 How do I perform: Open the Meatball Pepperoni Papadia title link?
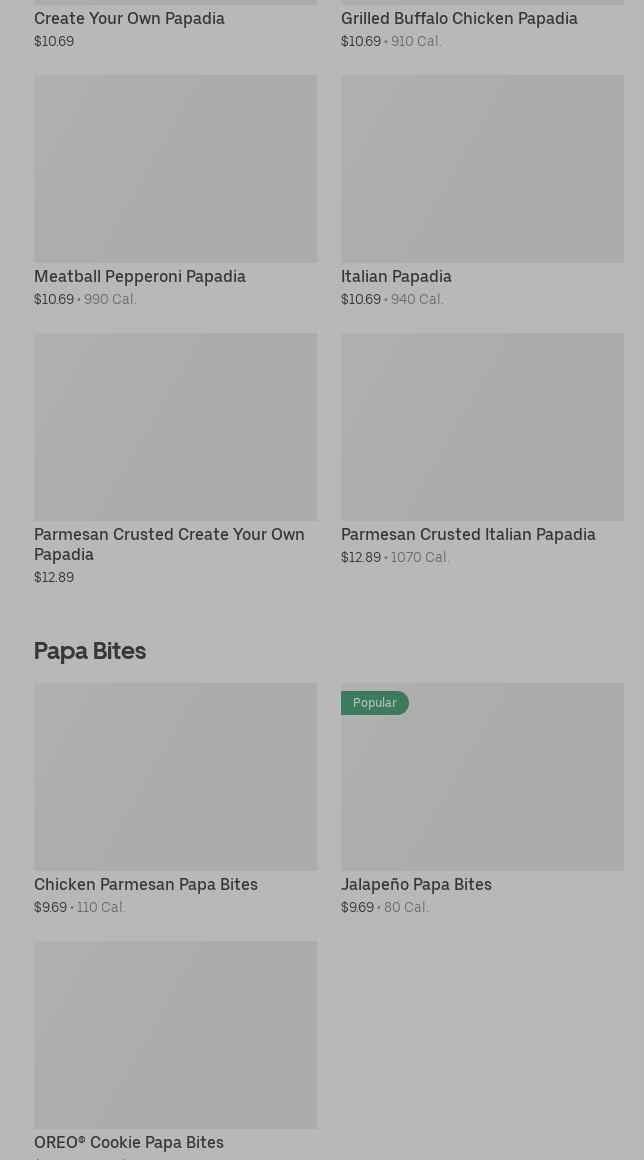140,276
